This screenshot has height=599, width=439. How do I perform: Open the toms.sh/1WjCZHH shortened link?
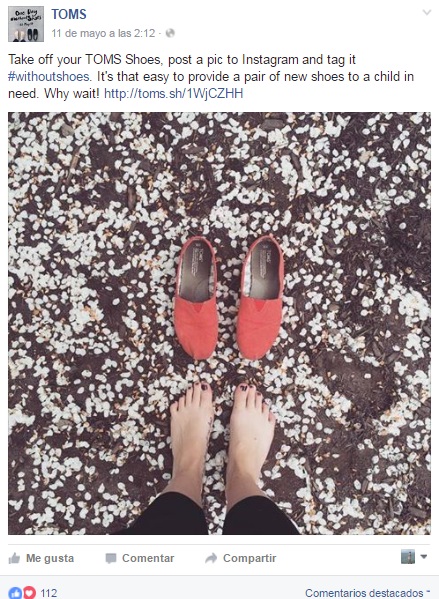[x=173, y=93]
